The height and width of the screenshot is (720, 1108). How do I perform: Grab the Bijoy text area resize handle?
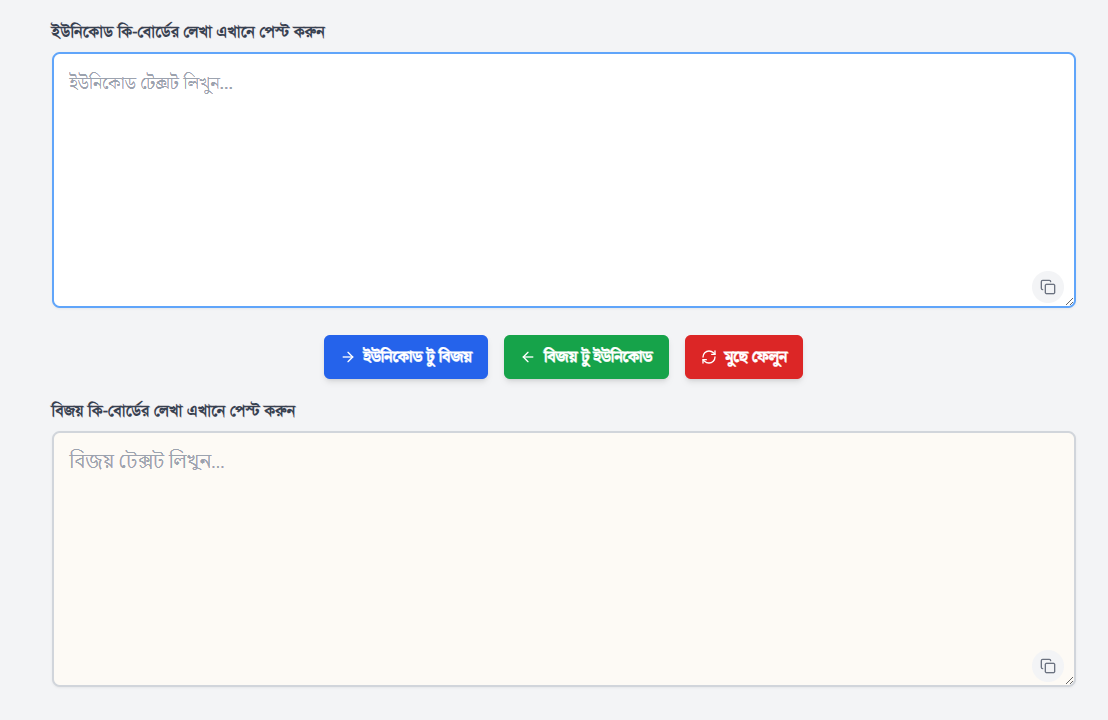pyautogui.click(x=1069, y=680)
